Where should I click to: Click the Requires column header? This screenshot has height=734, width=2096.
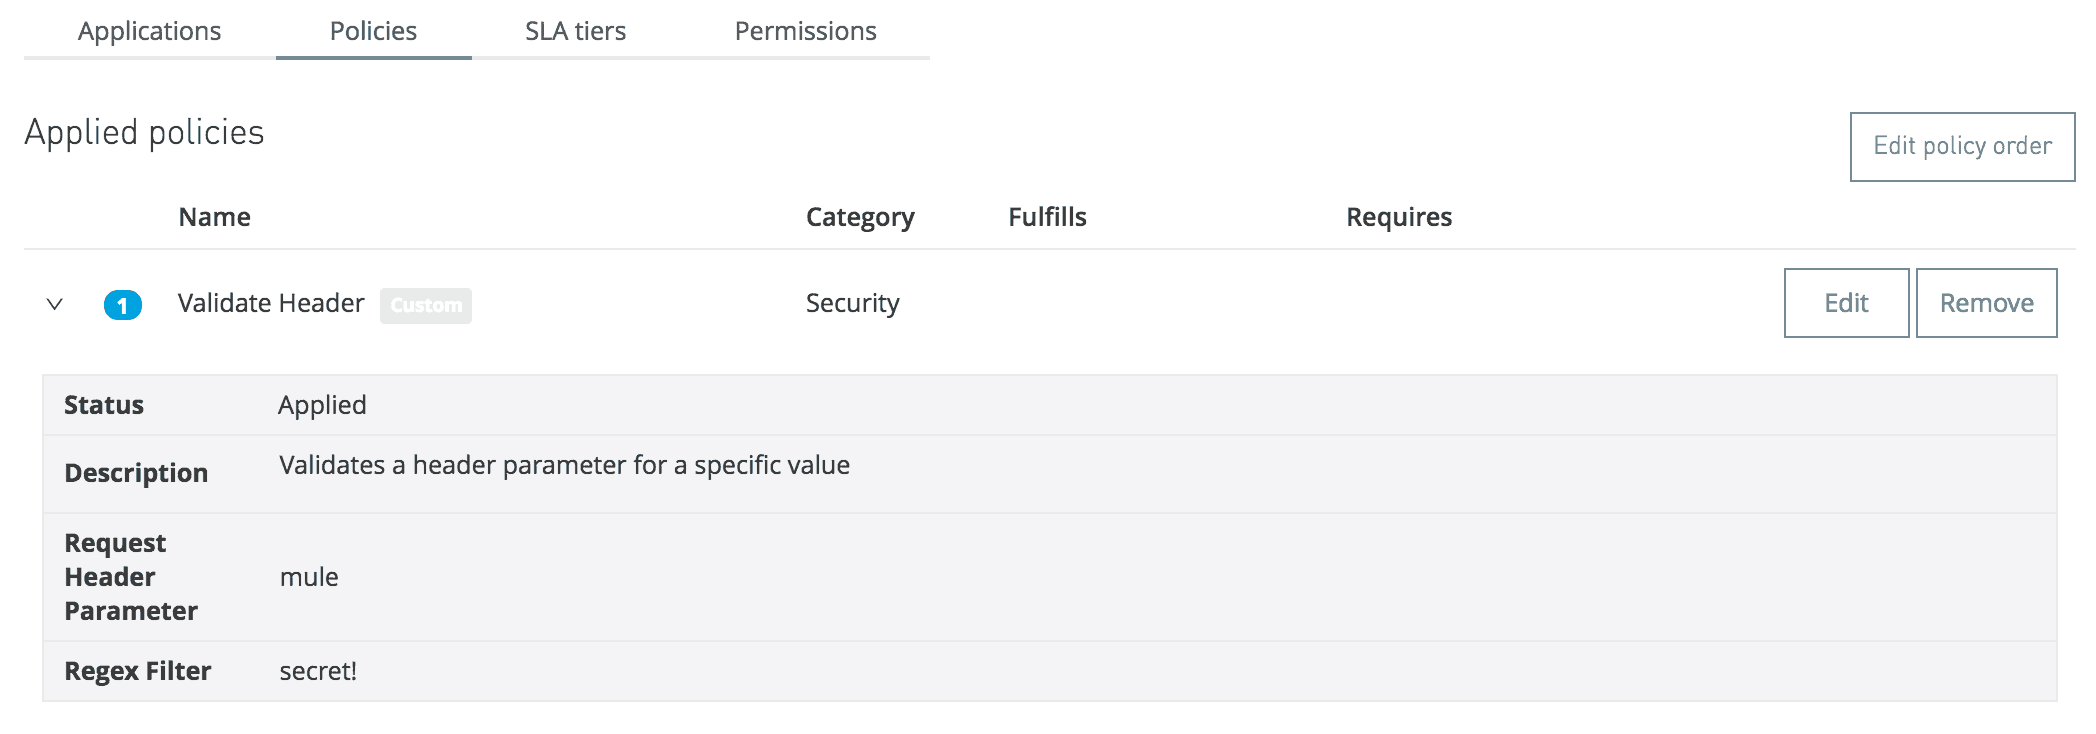(x=1399, y=217)
